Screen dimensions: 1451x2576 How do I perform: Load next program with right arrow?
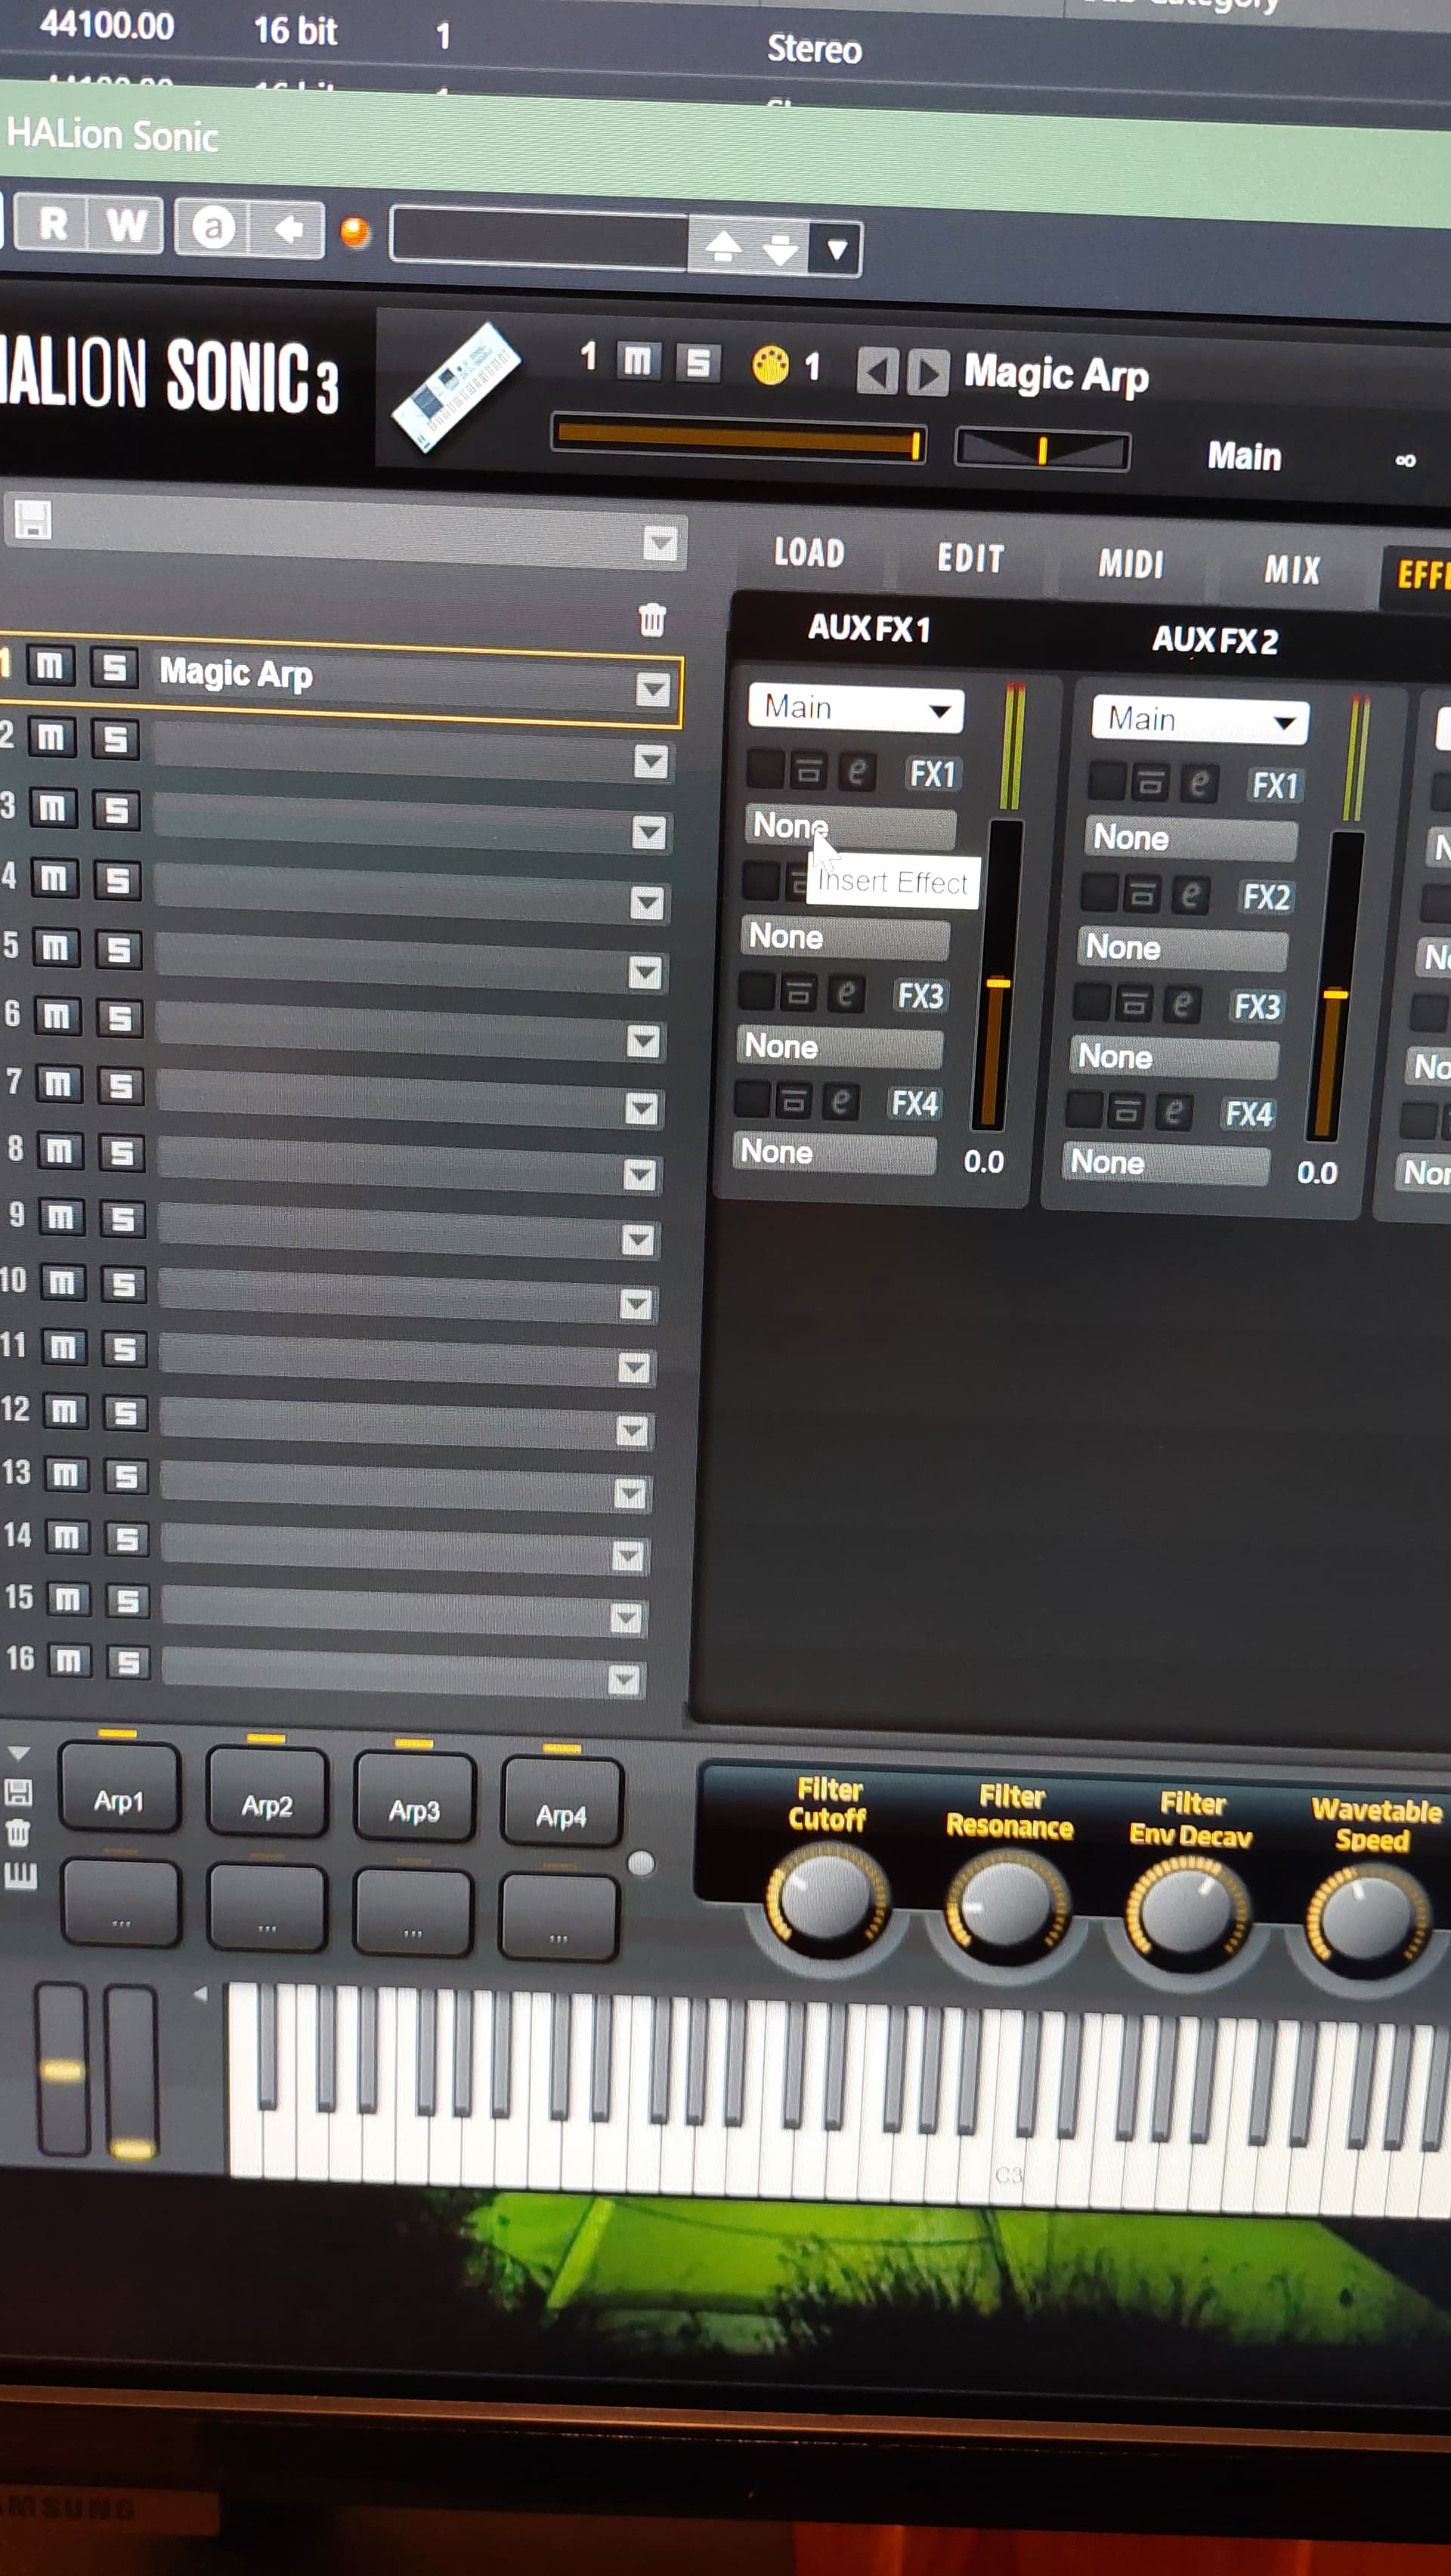pyautogui.click(x=928, y=375)
